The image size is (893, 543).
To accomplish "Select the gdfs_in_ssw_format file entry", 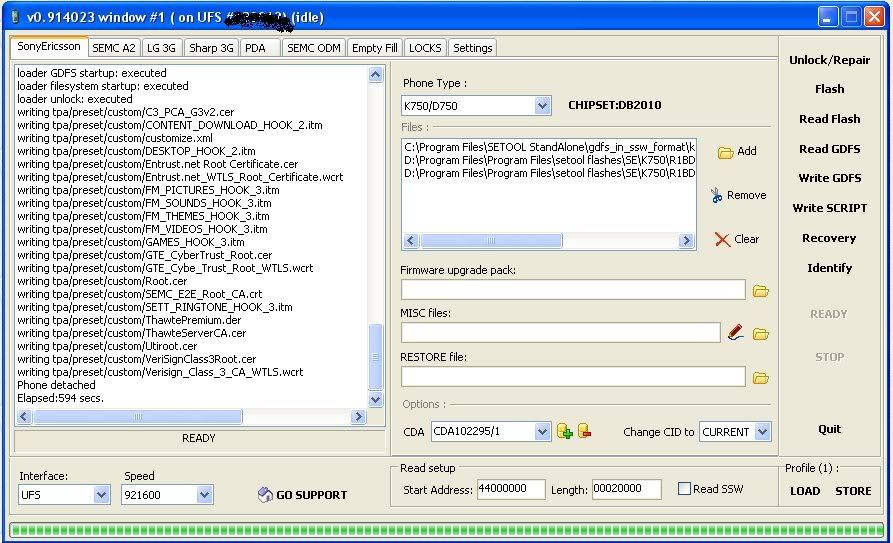I will coord(550,147).
